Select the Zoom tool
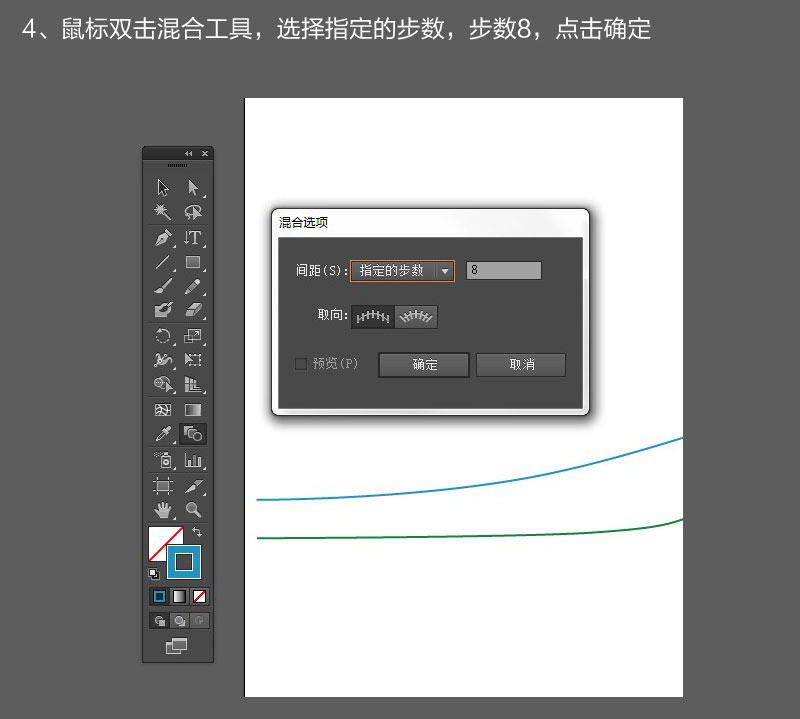Image resolution: width=800 pixels, height=719 pixels. click(193, 509)
